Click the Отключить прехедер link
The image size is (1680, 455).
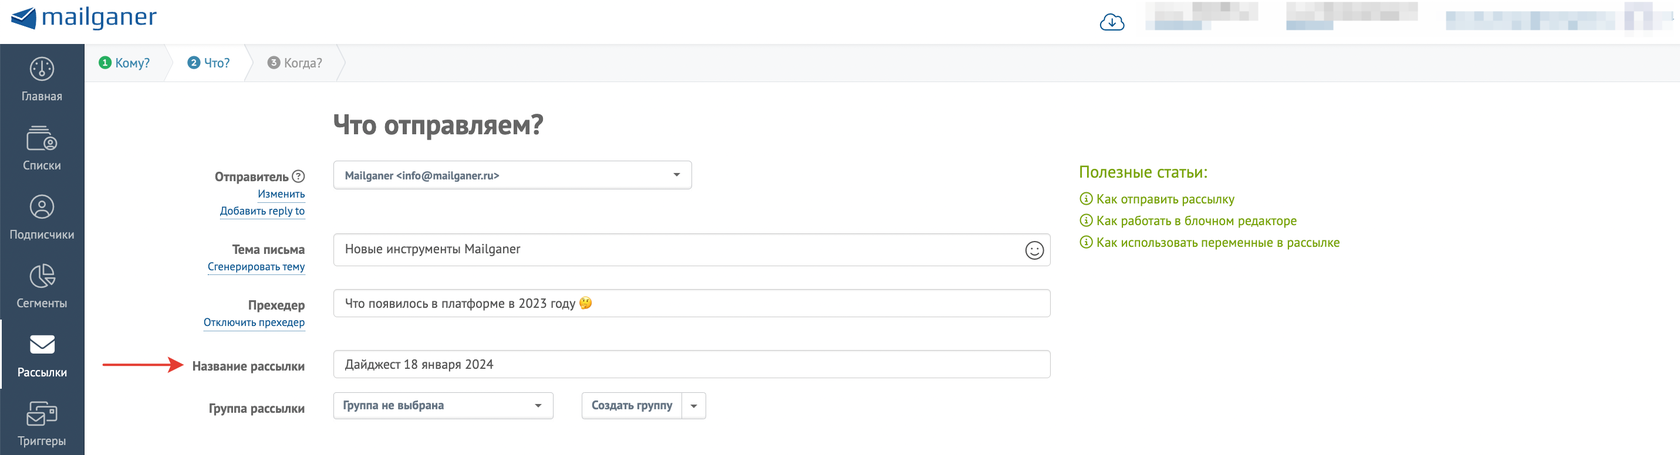(254, 322)
